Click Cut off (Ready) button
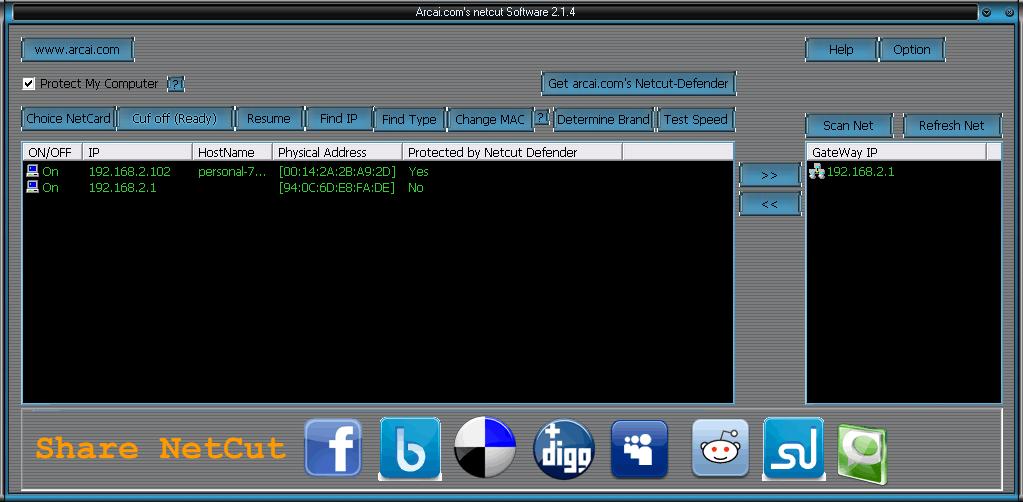The width and height of the screenshot is (1023, 502). pos(174,119)
